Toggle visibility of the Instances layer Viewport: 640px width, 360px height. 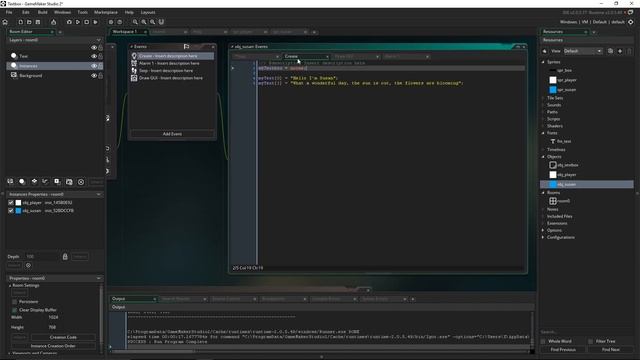coord(94,66)
